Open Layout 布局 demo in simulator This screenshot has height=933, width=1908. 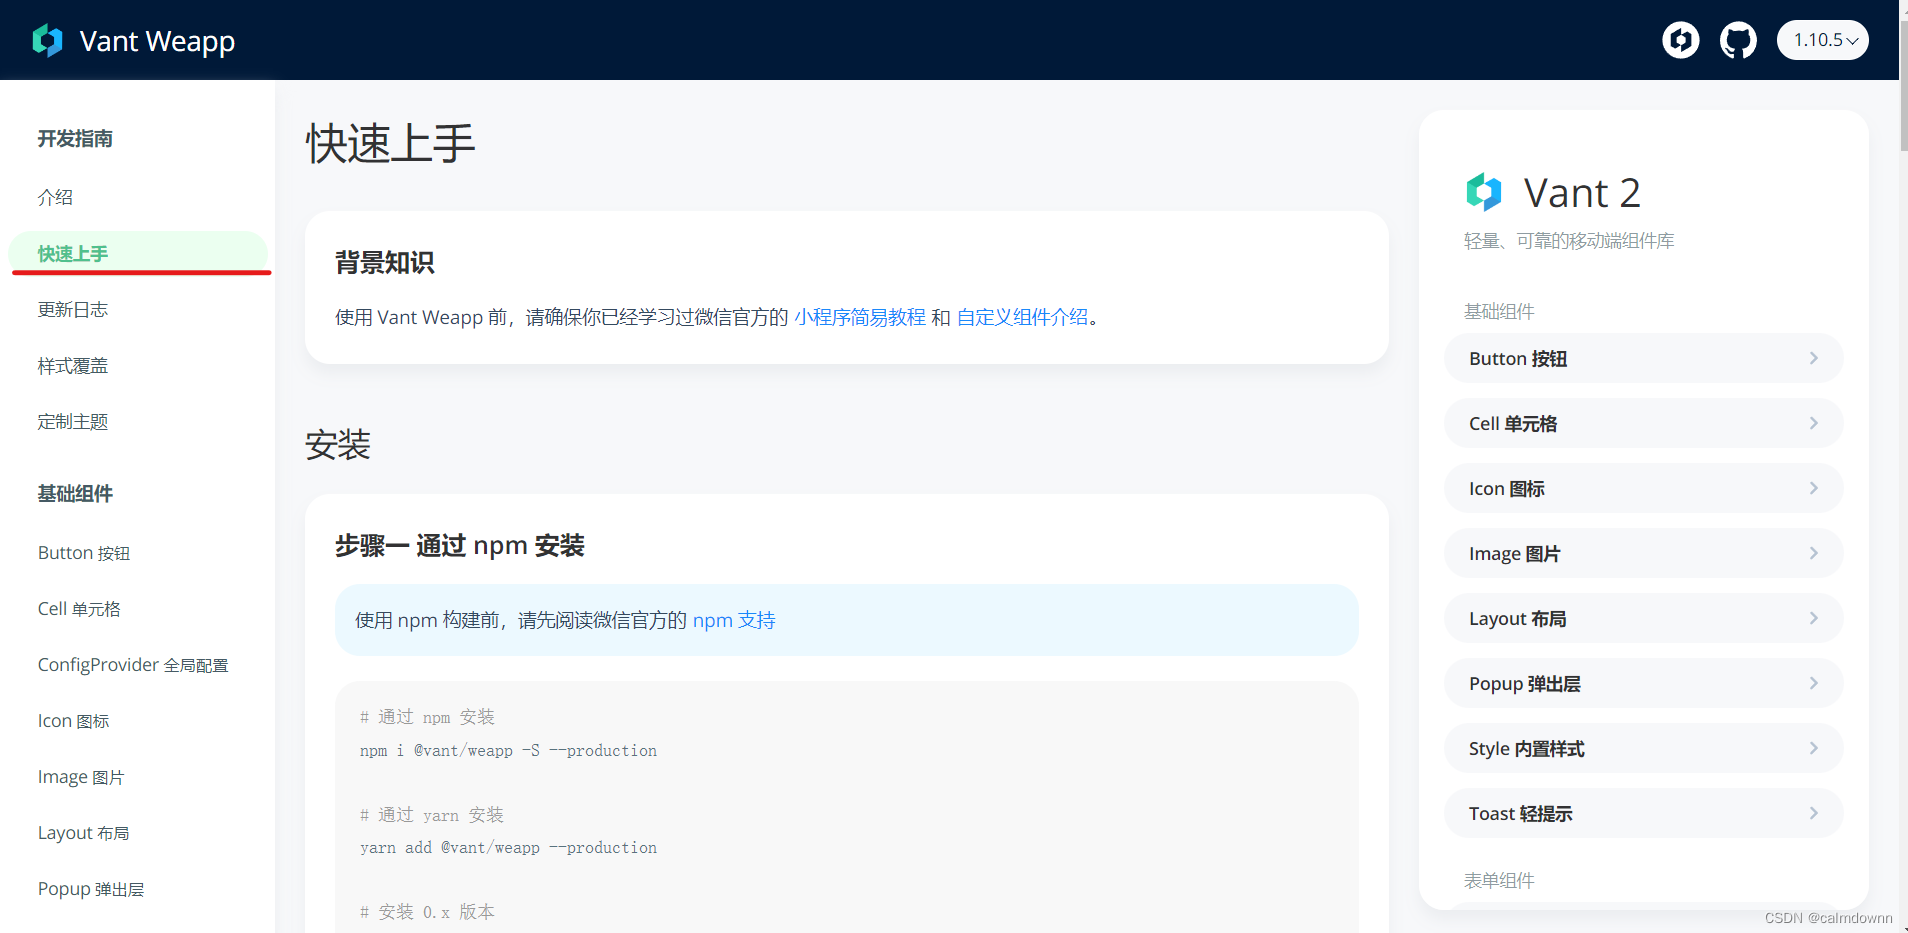click(1643, 618)
